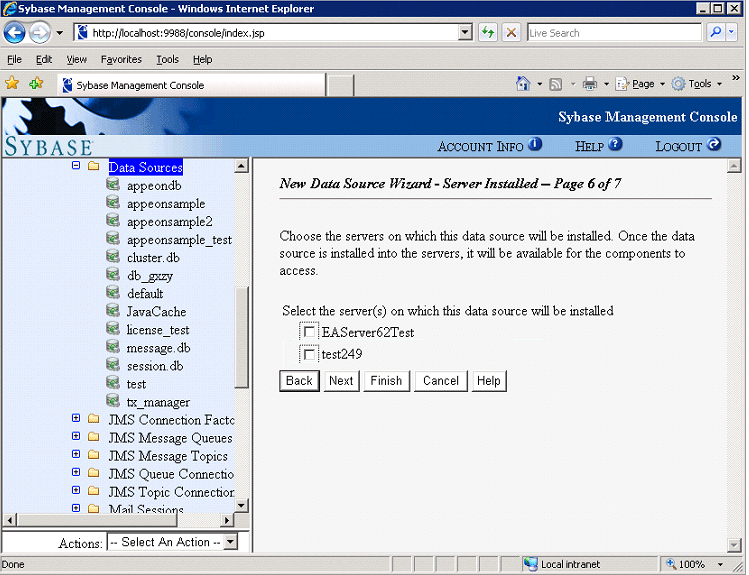Click the Tools gear icon

tap(678, 84)
